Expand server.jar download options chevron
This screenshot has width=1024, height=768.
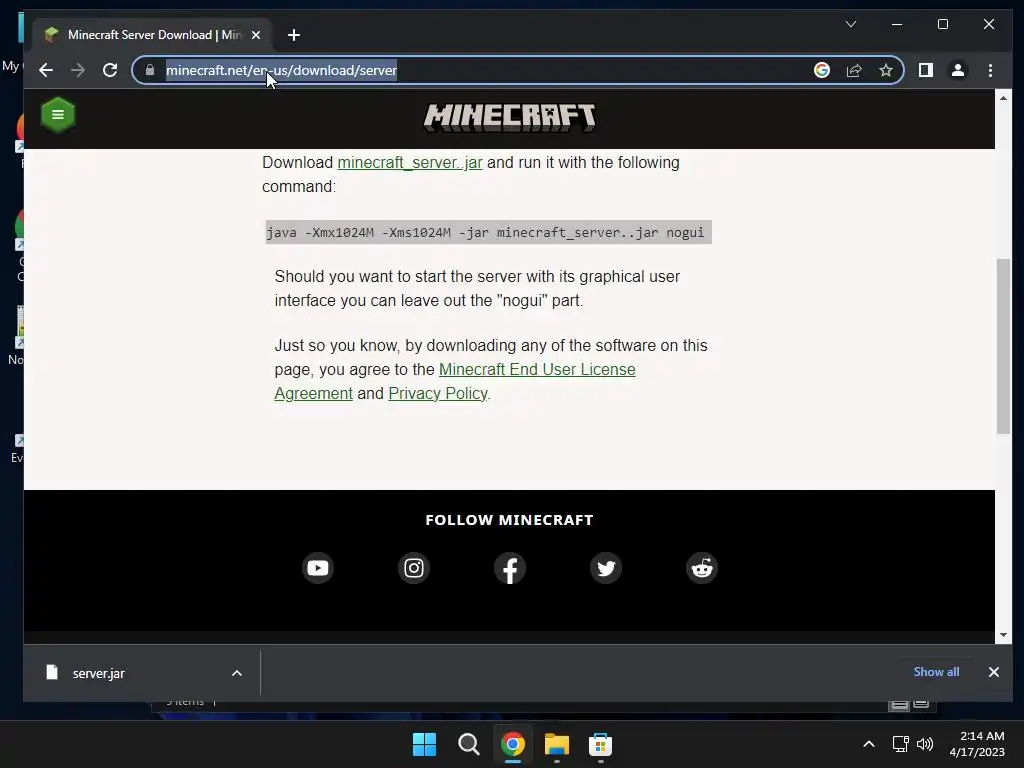[237, 673]
